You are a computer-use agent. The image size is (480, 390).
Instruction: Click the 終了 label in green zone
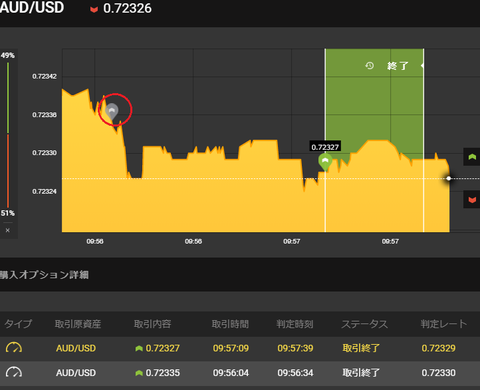[398, 66]
